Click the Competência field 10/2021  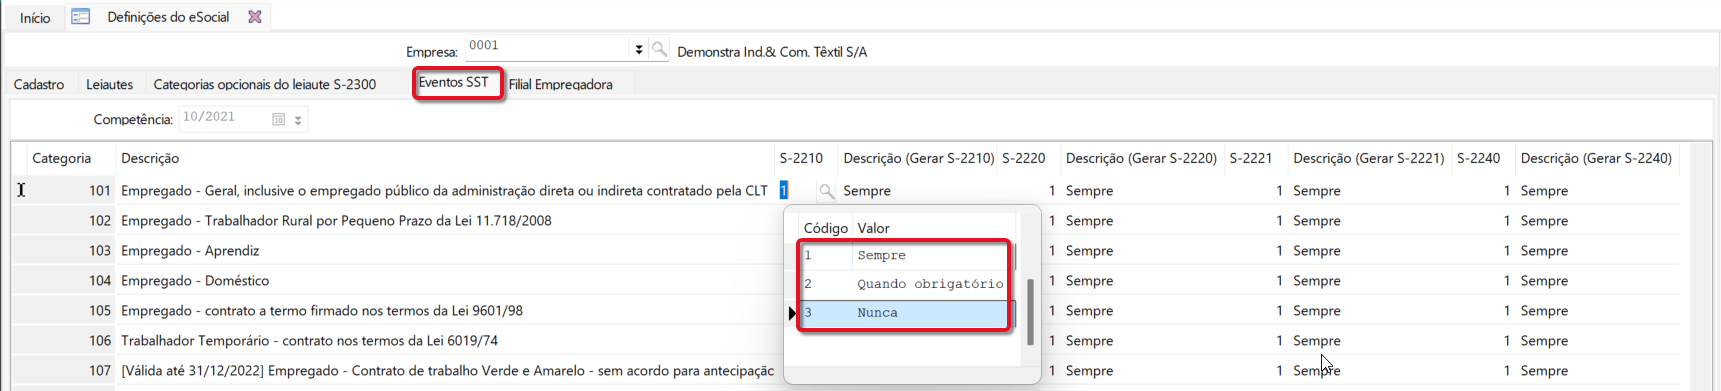[224, 119]
